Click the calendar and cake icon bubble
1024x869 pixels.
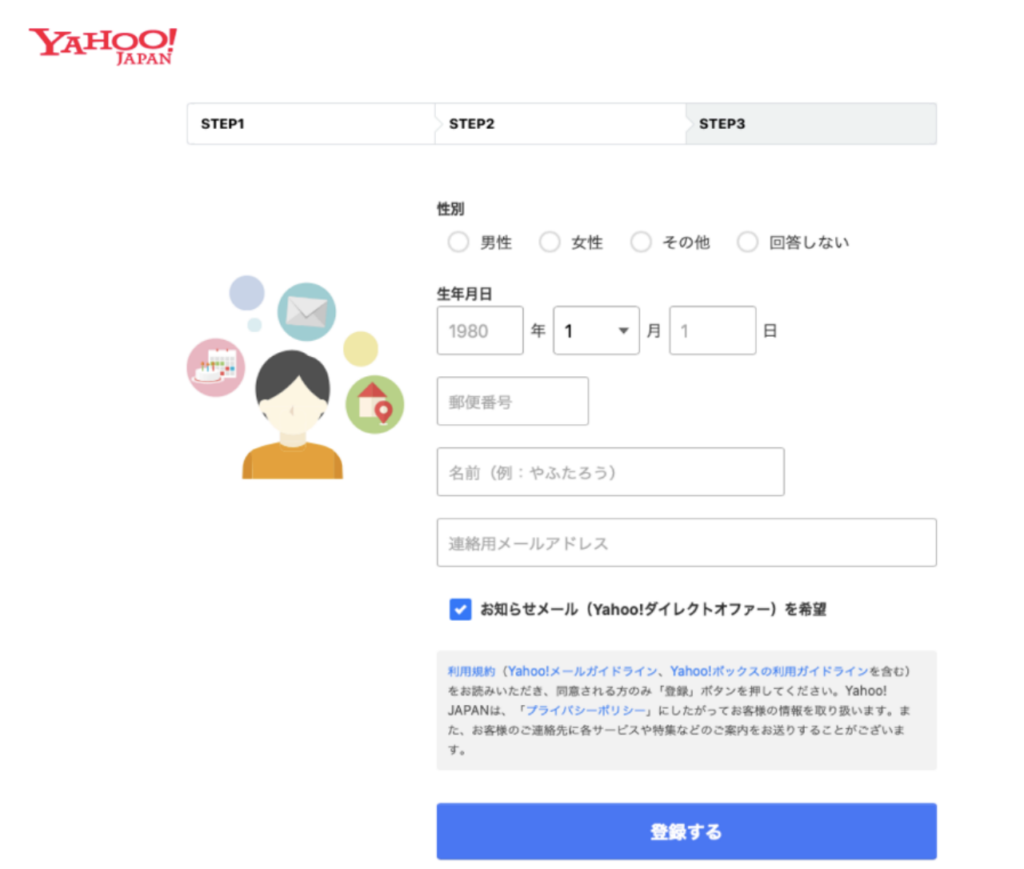coord(216,366)
